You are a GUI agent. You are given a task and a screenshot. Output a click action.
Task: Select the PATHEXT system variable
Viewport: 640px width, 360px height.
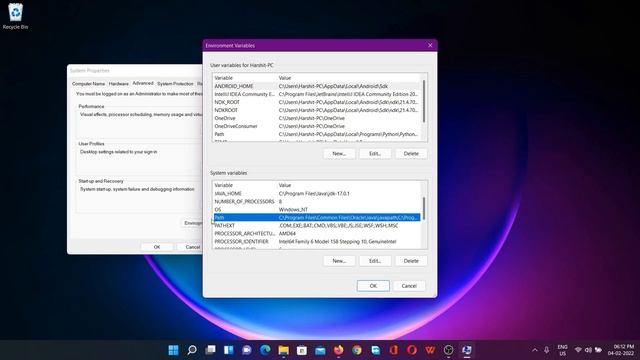pyautogui.click(x=317, y=225)
